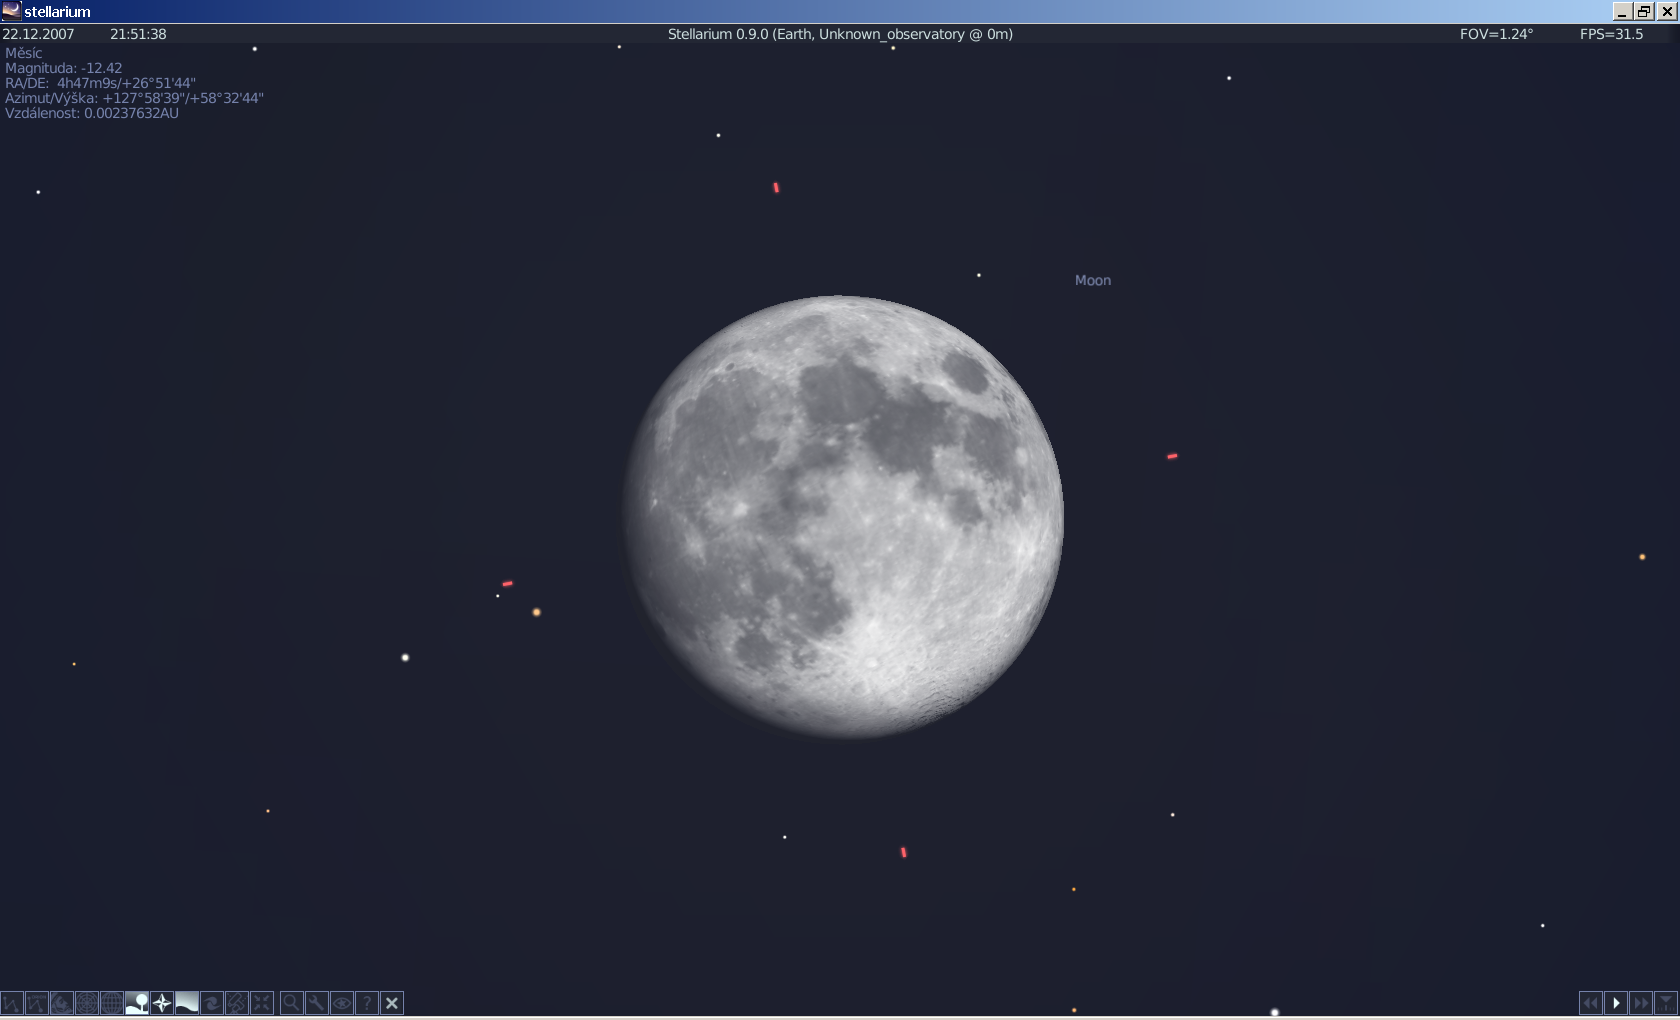Click the 'Moon' label text
Screen dimensions: 1680x1020
tap(1093, 281)
